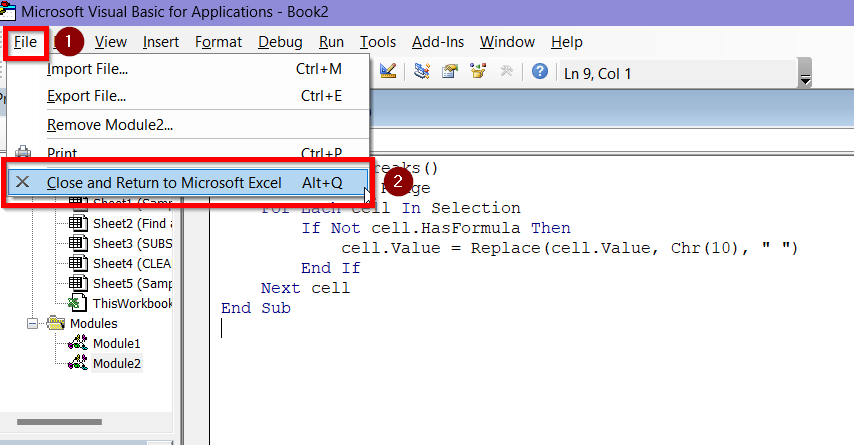Click the VBA app icon in the title bar
This screenshot has width=854, height=445.
tap(8, 11)
